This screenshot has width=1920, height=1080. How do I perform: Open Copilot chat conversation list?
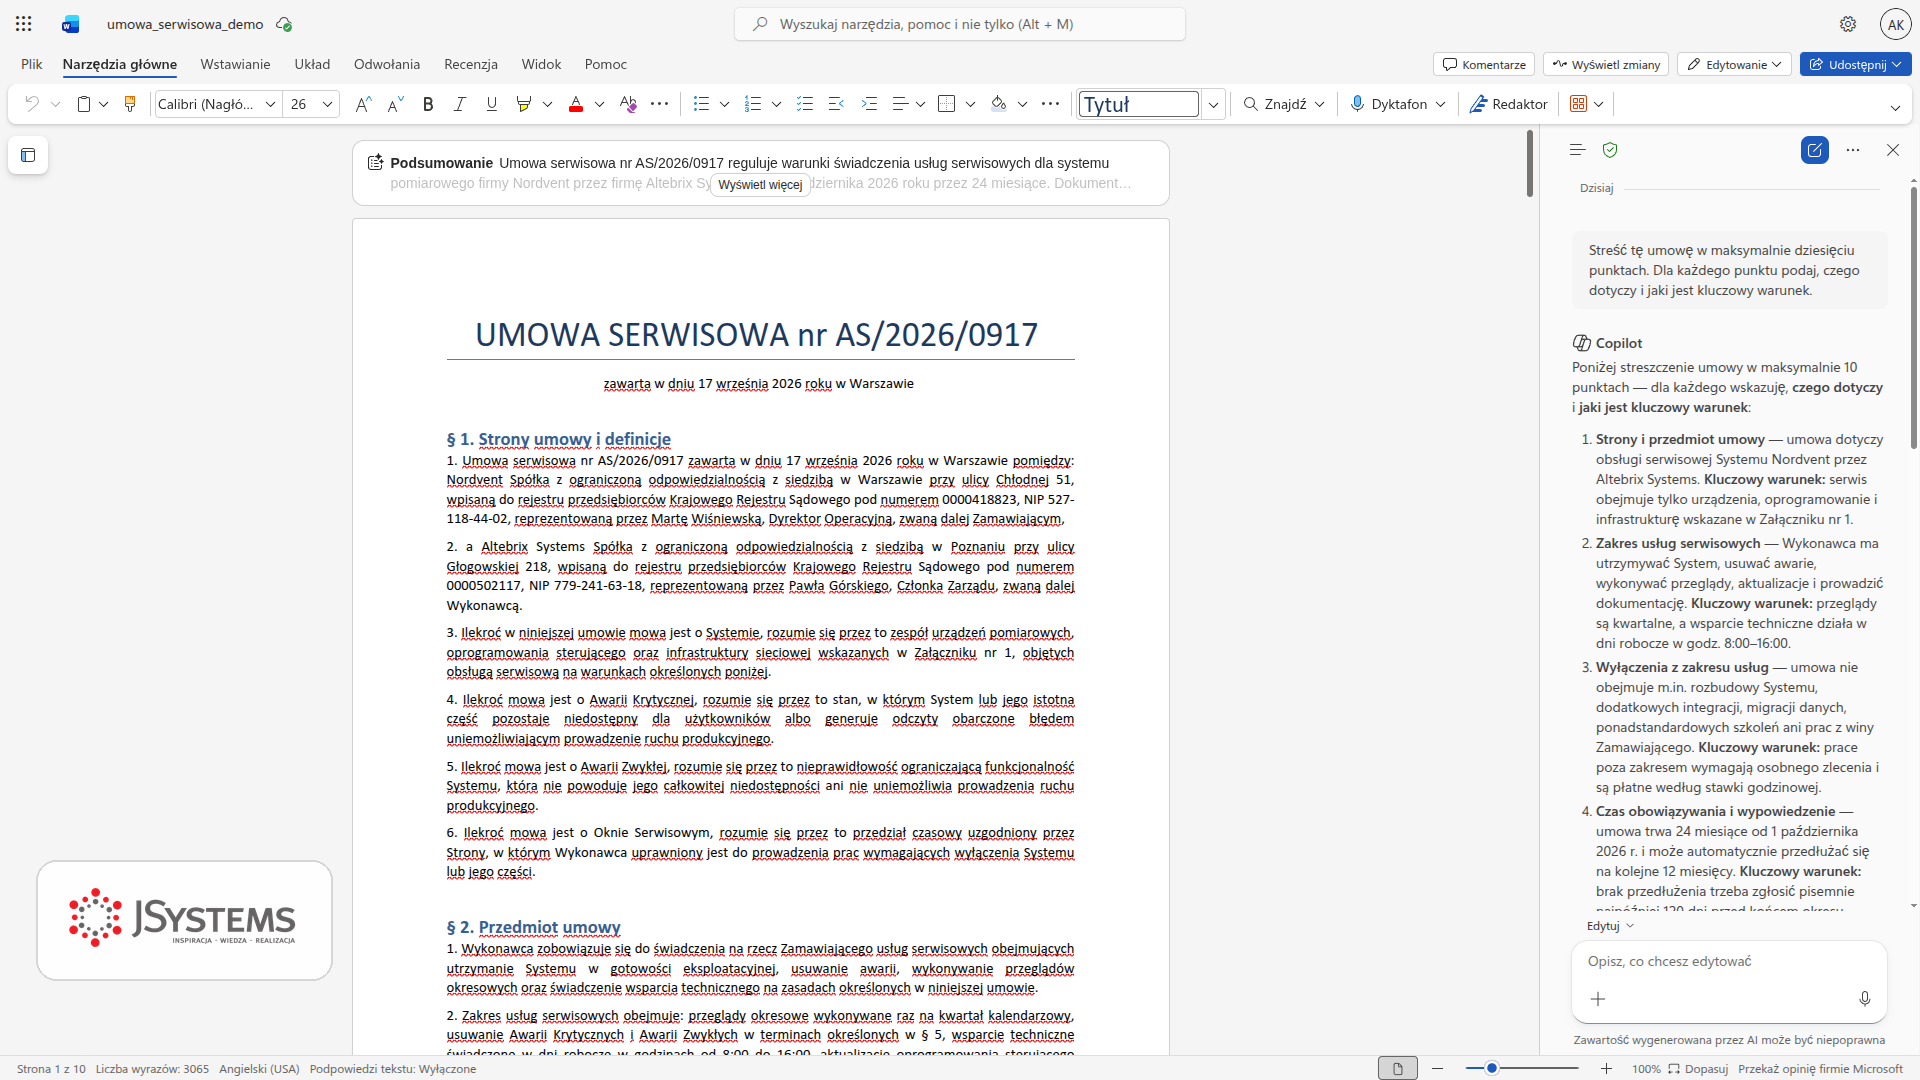click(x=1578, y=150)
